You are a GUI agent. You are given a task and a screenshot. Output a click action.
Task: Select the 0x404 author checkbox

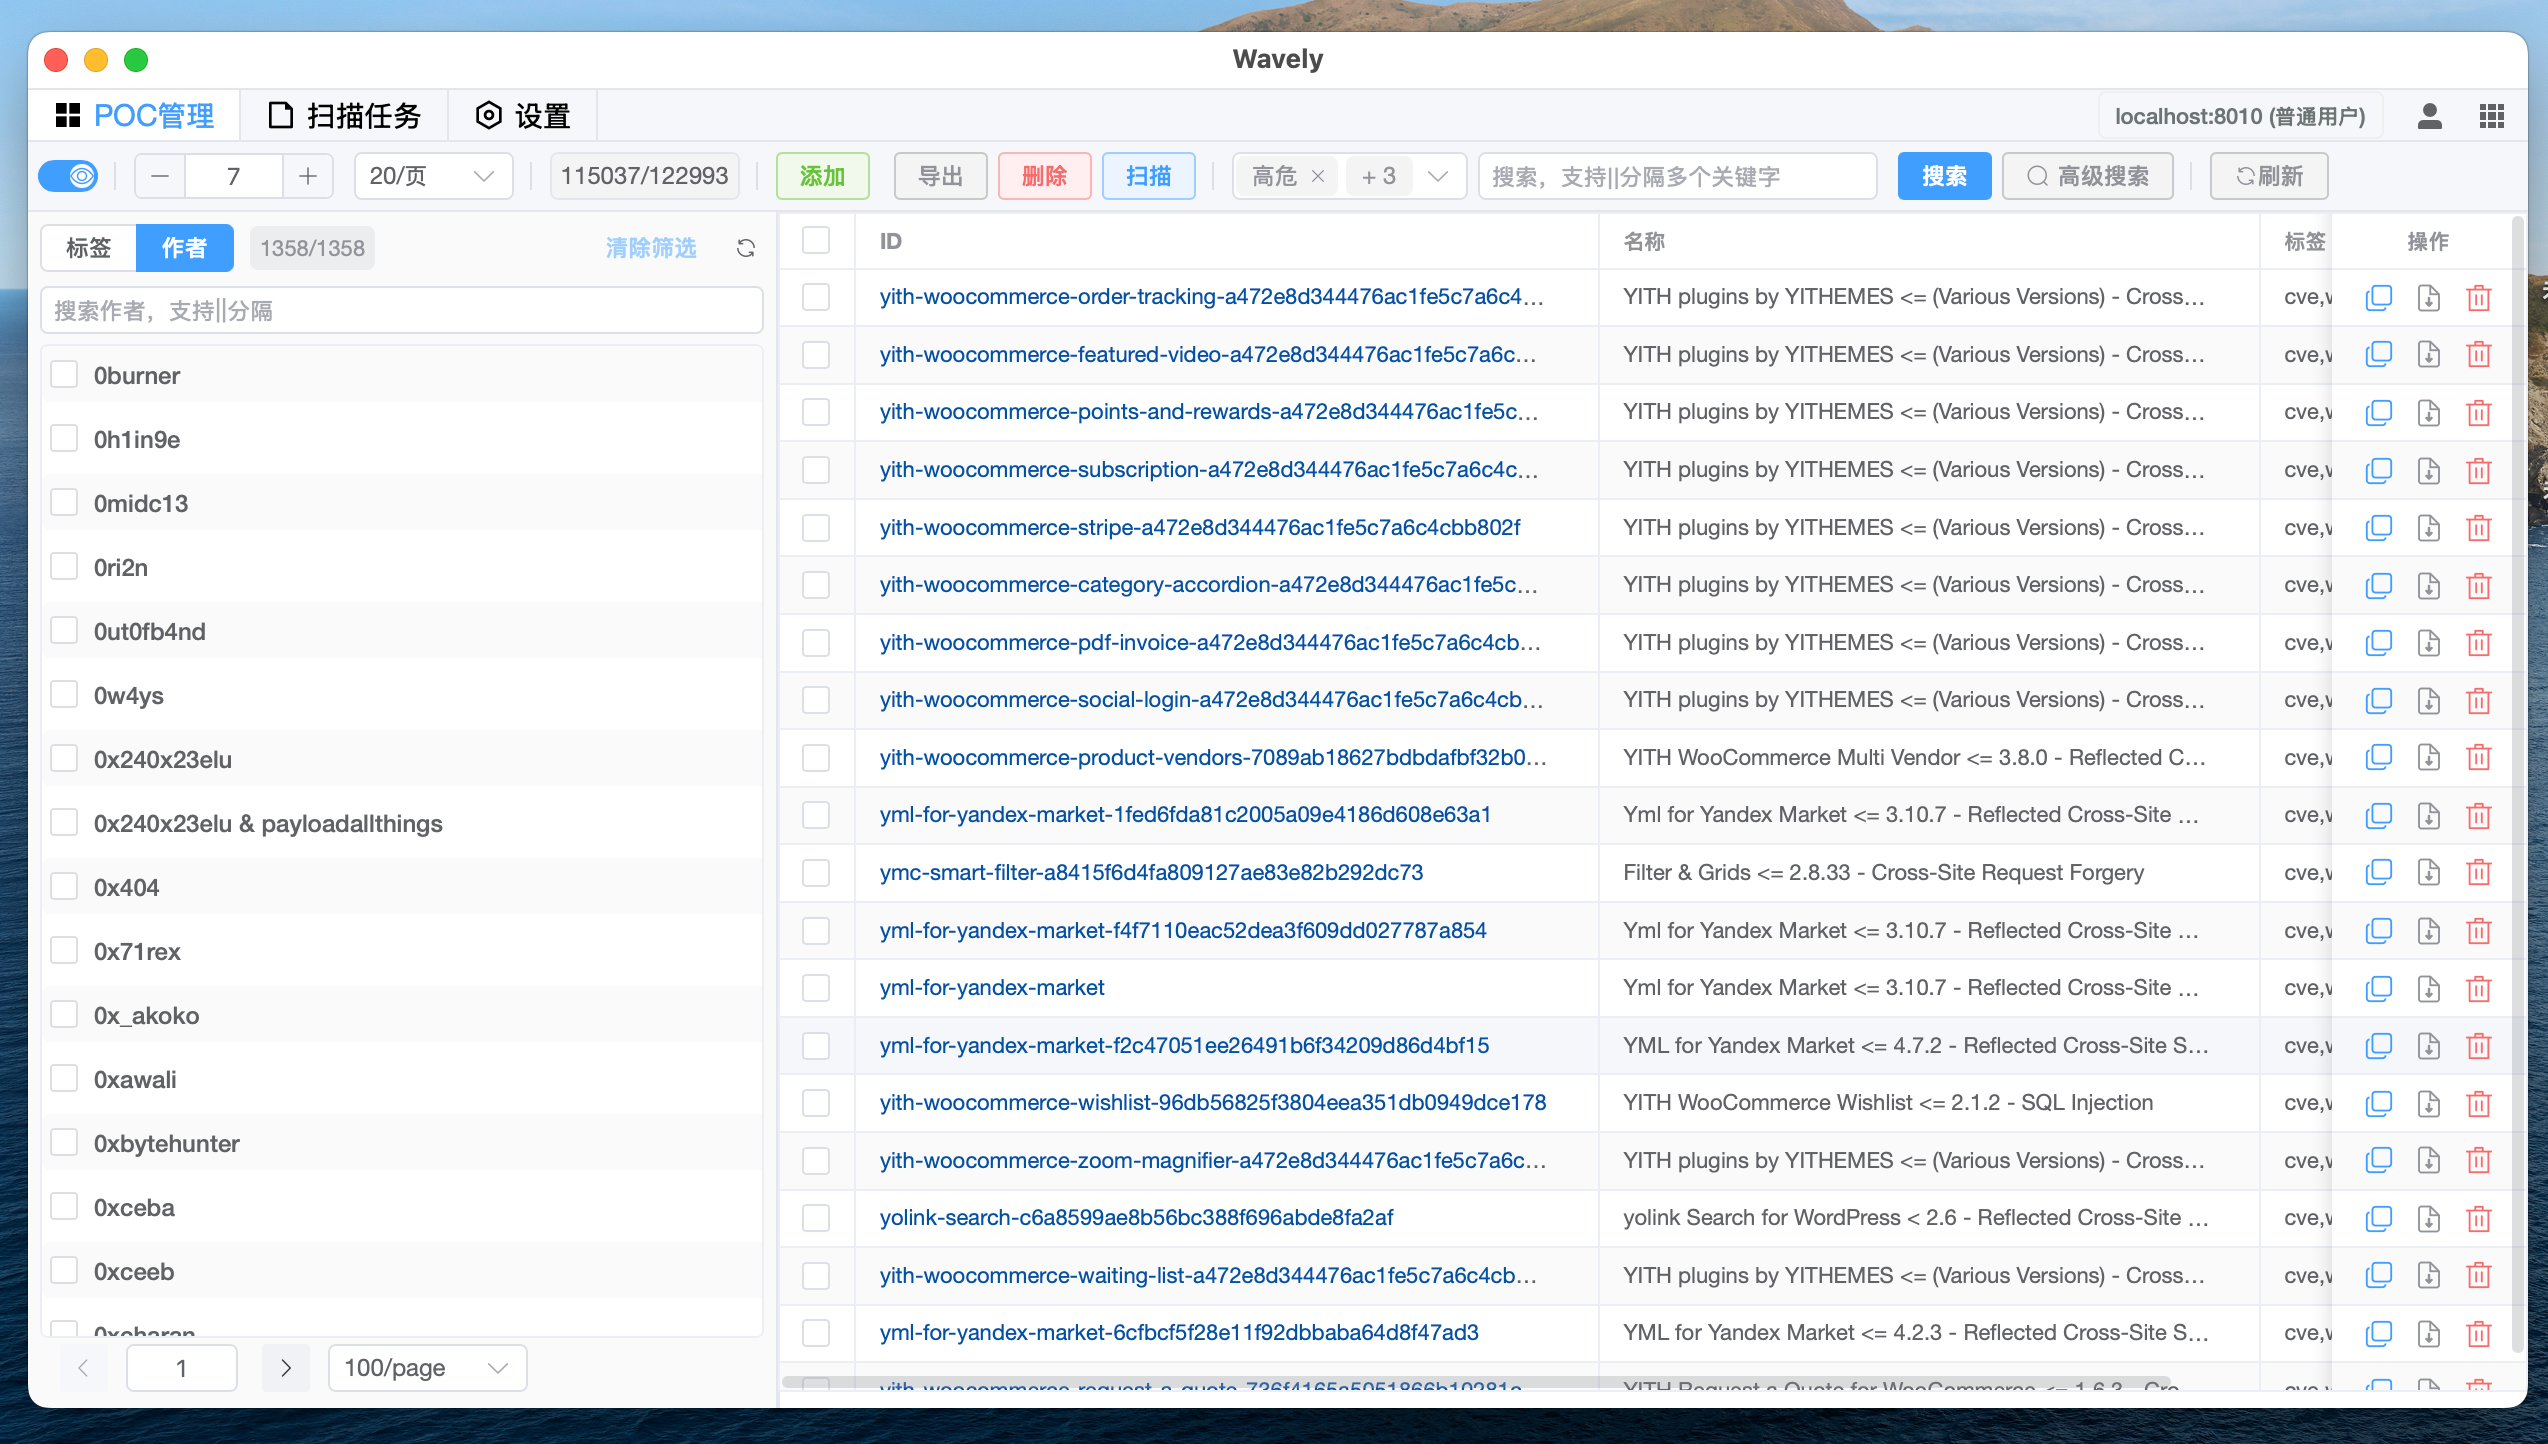[x=64, y=887]
